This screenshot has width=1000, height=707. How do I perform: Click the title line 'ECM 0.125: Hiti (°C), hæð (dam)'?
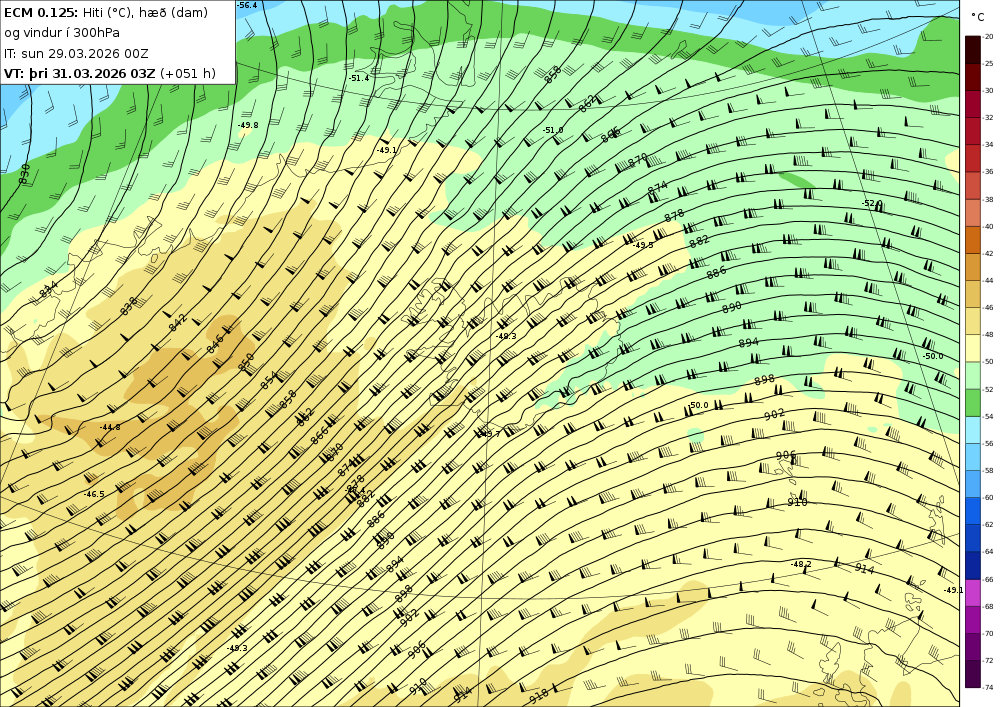click(106, 12)
